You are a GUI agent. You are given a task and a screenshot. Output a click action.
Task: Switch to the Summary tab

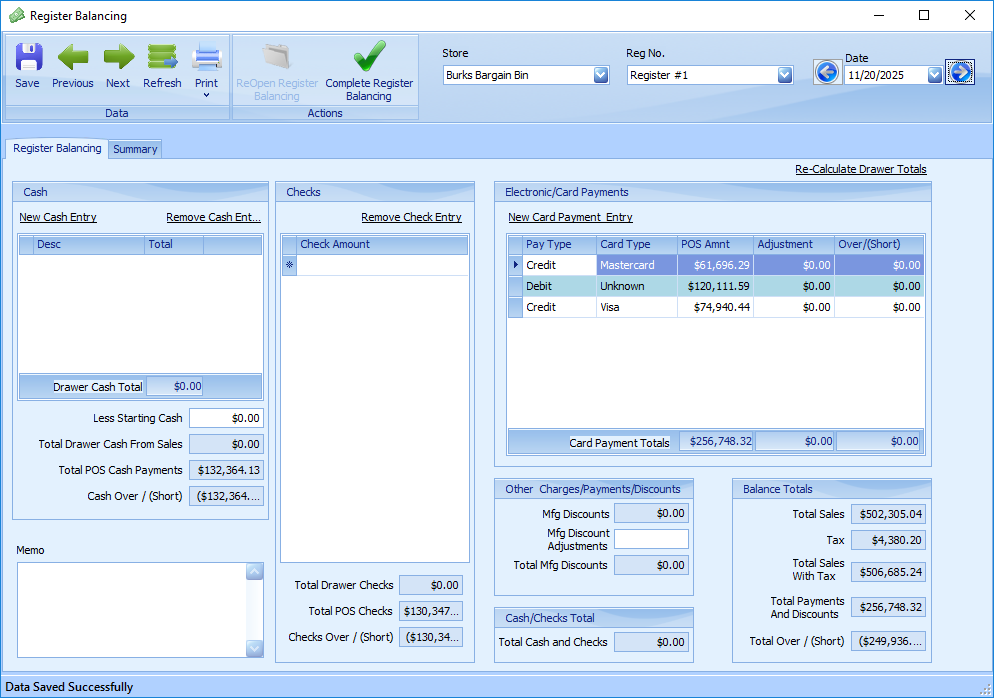point(135,149)
